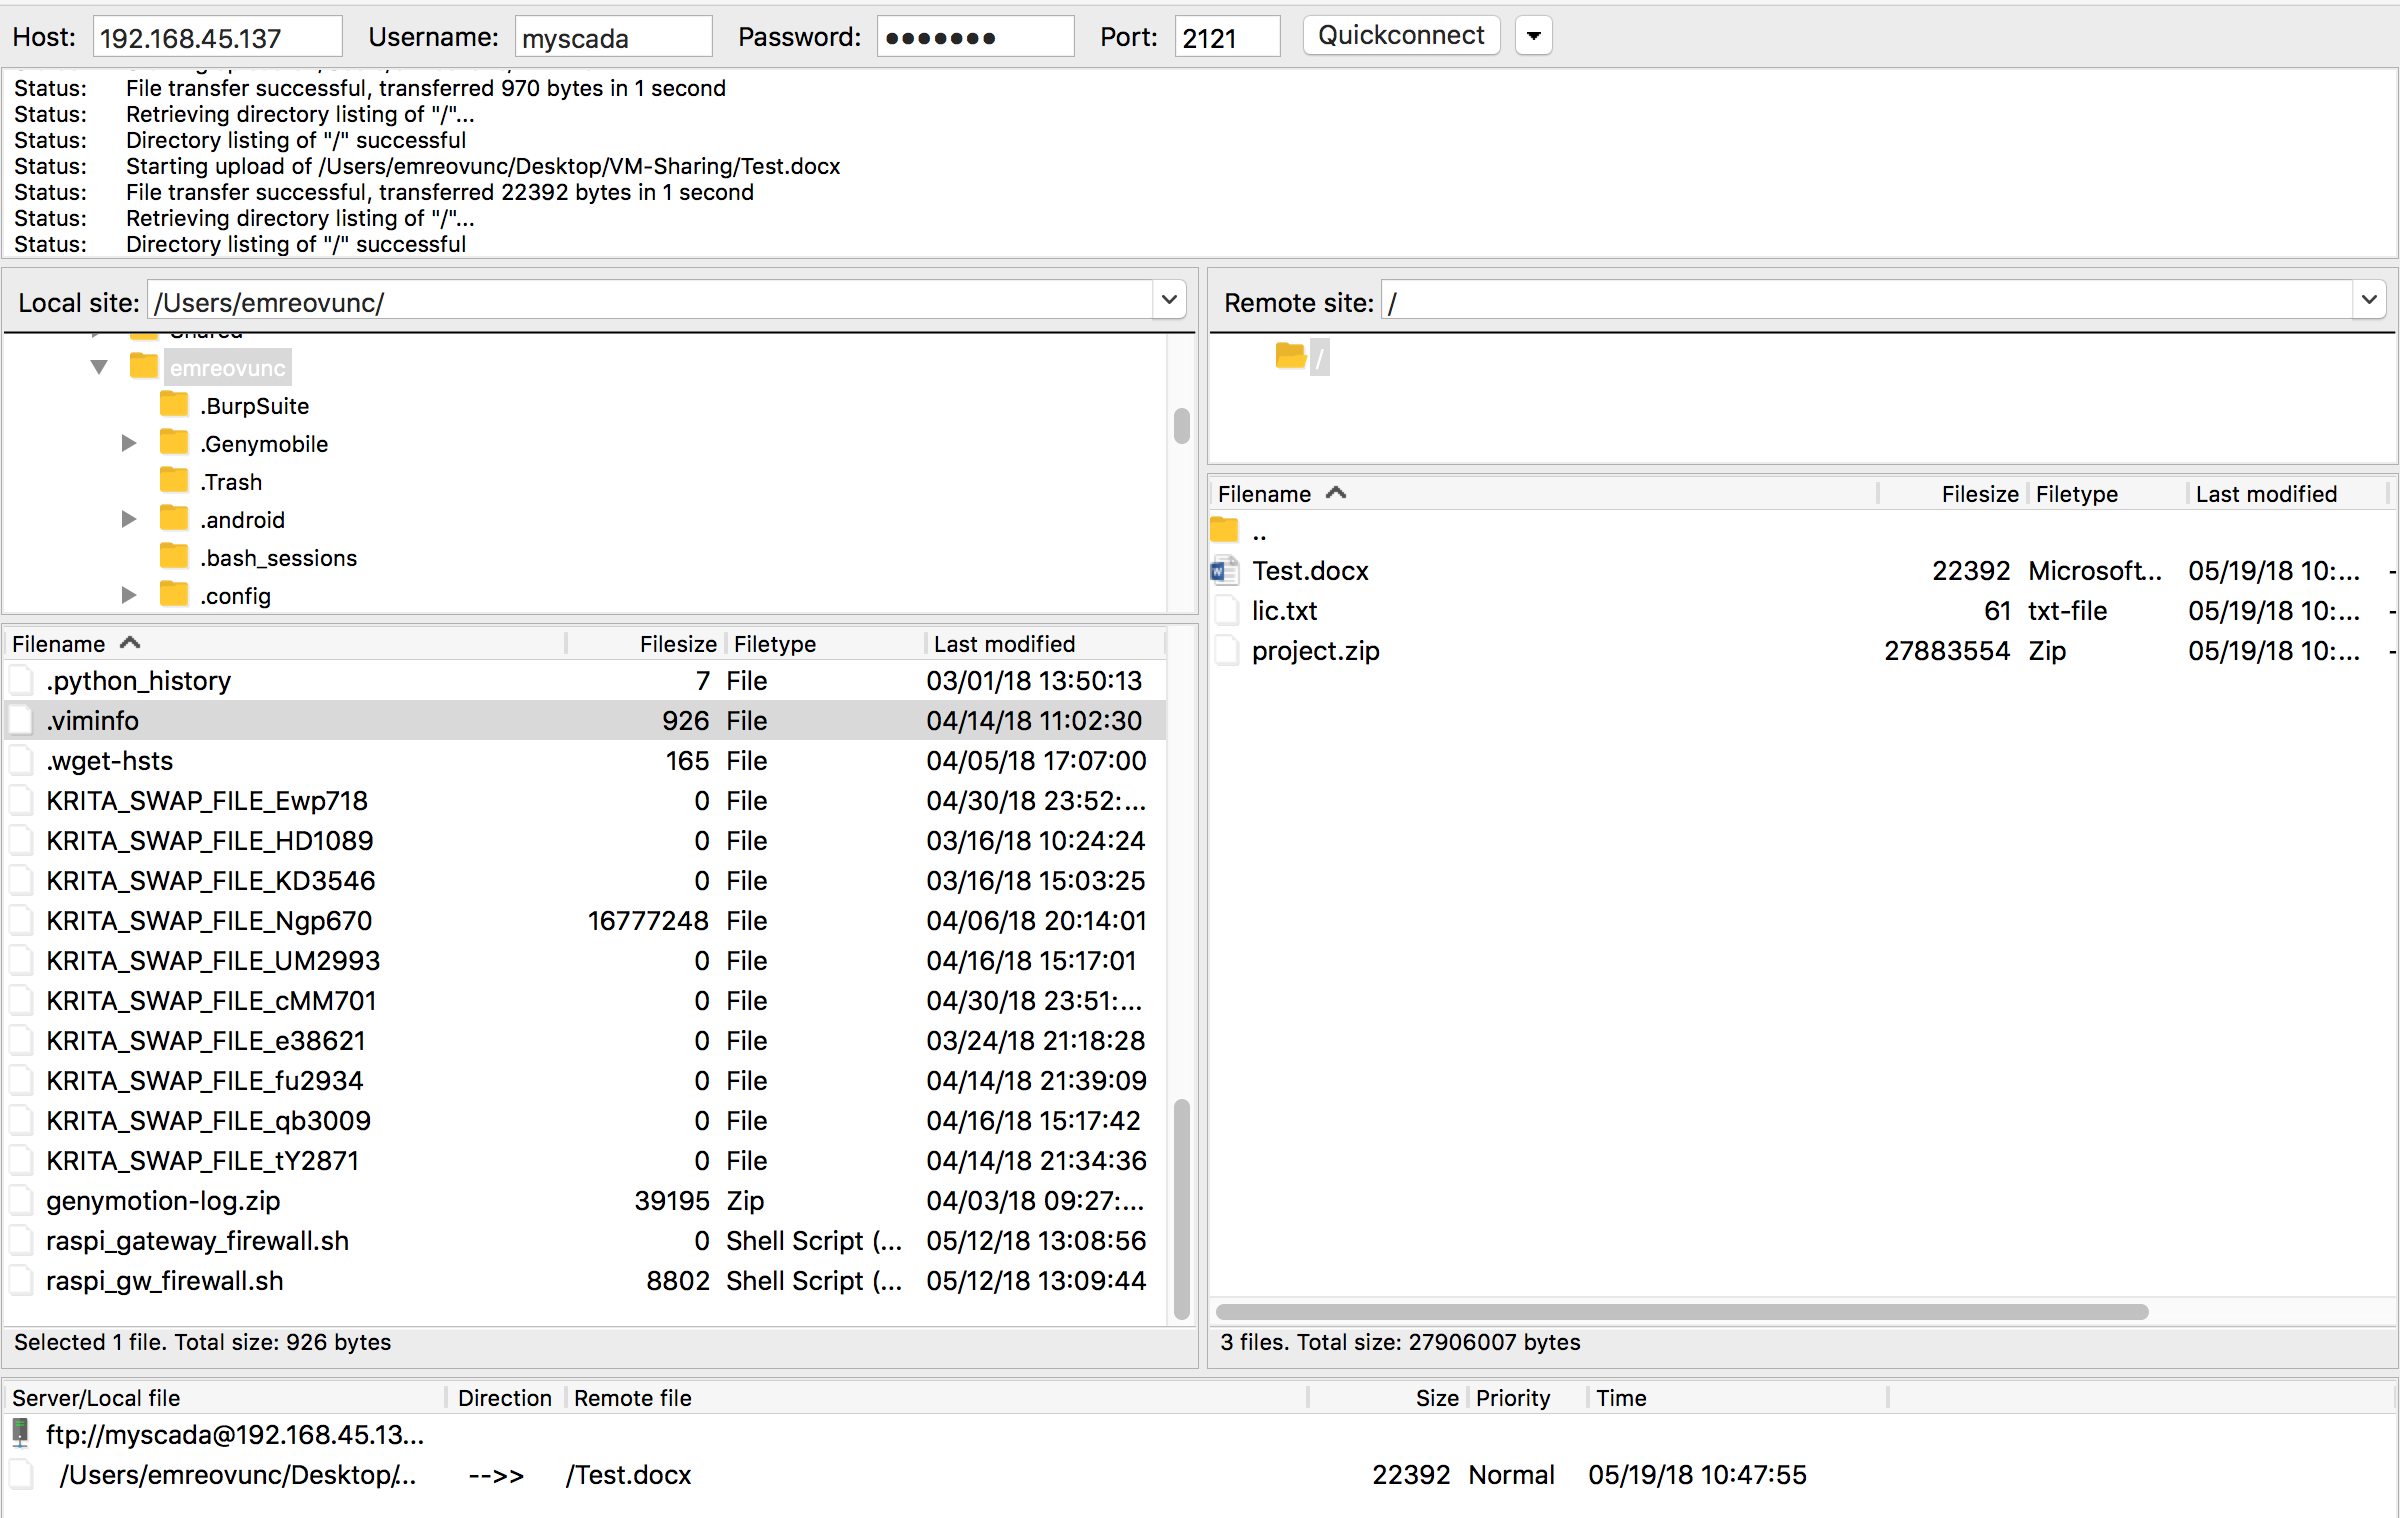Click the .Trash folder icon
Screen dimensions: 2400x1518
[x=174, y=481]
